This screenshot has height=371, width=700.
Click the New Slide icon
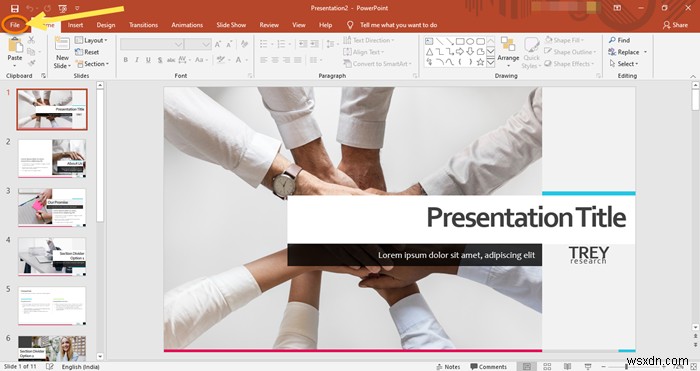click(62, 45)
